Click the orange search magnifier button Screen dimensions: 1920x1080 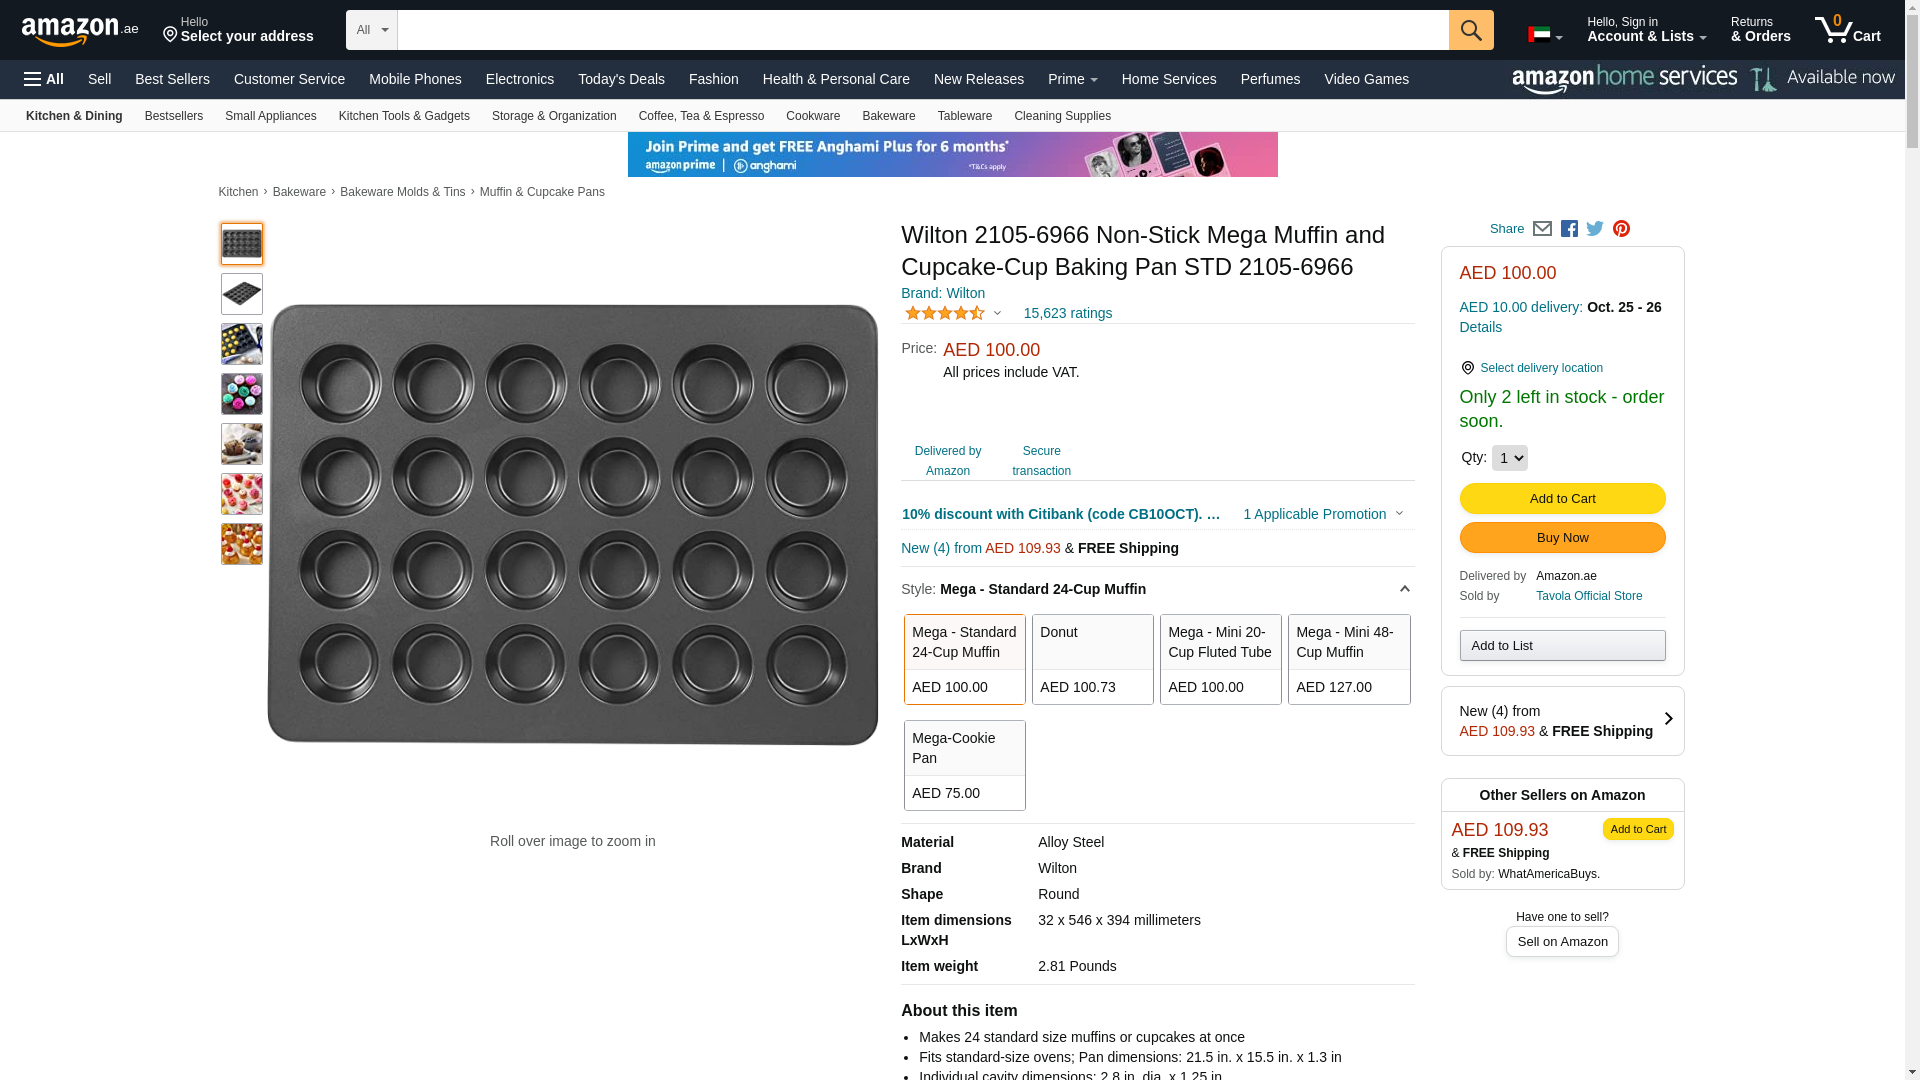tap(1471, 30)
